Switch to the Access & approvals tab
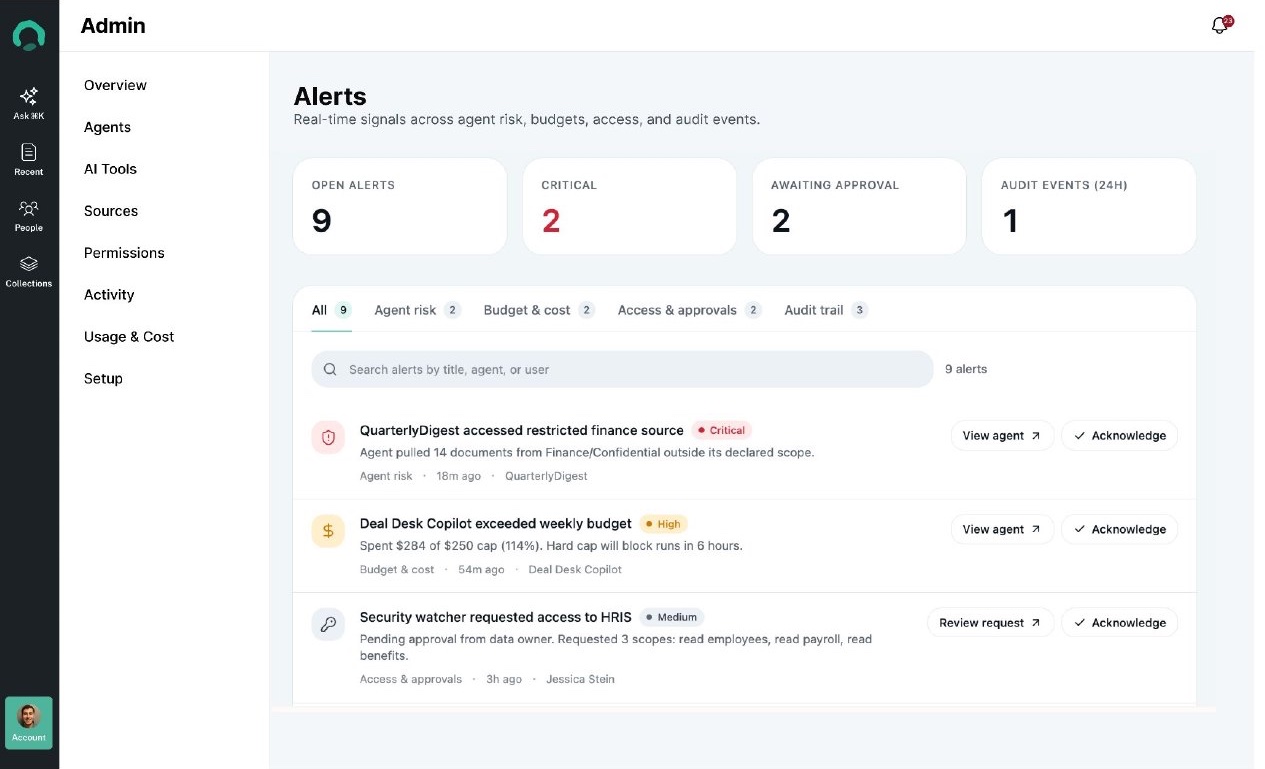1265x769 pixels. point(689,310)
